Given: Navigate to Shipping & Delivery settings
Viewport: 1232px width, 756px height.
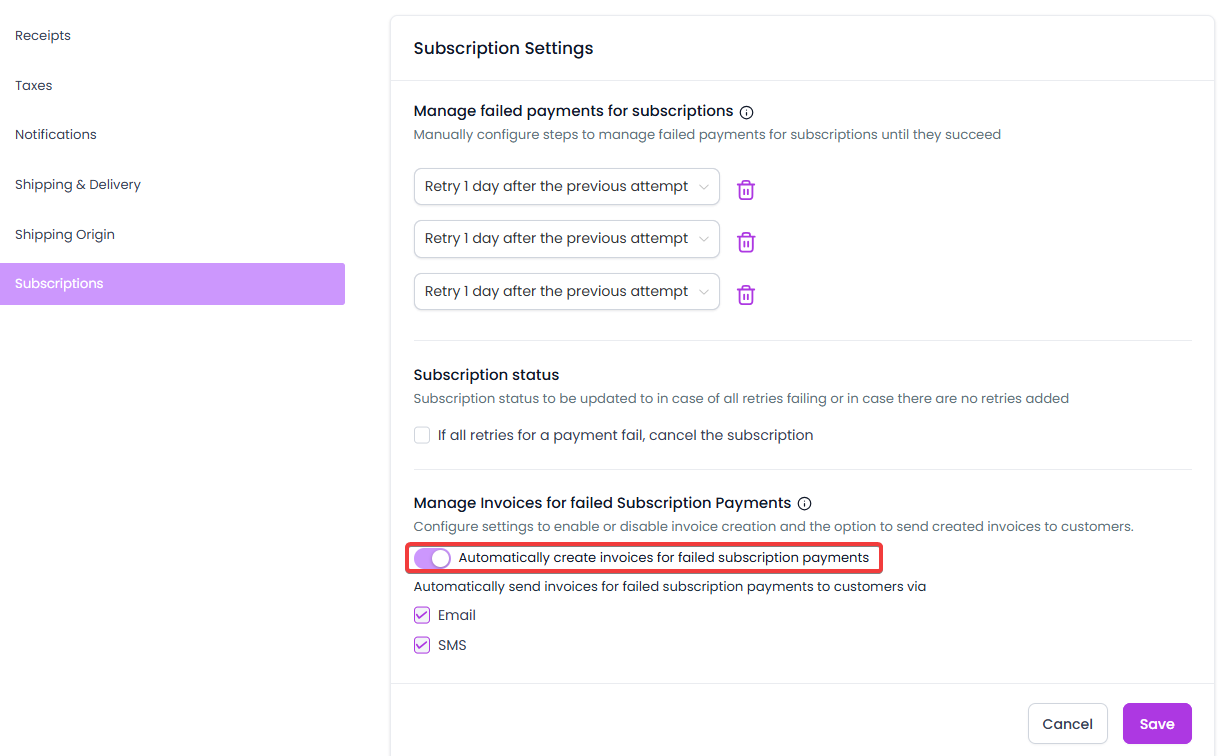Looking at the screenshot, I should (x=78, y=185).
